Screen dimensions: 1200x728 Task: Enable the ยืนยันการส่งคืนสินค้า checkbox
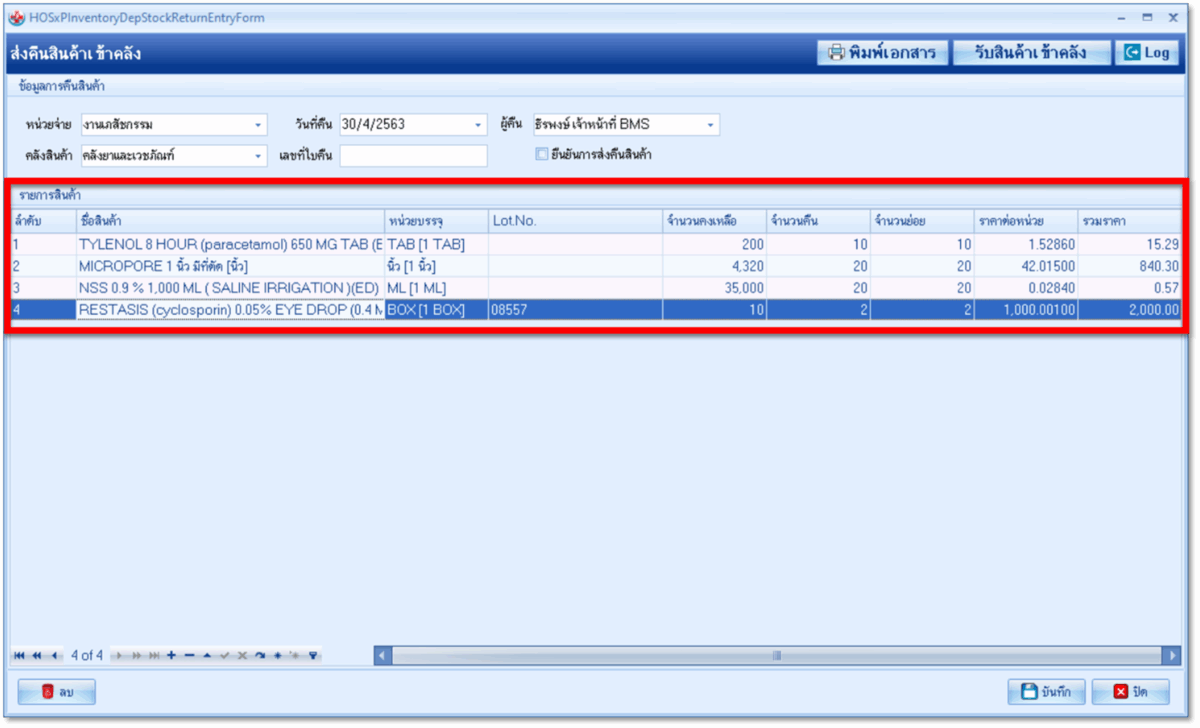542,154
